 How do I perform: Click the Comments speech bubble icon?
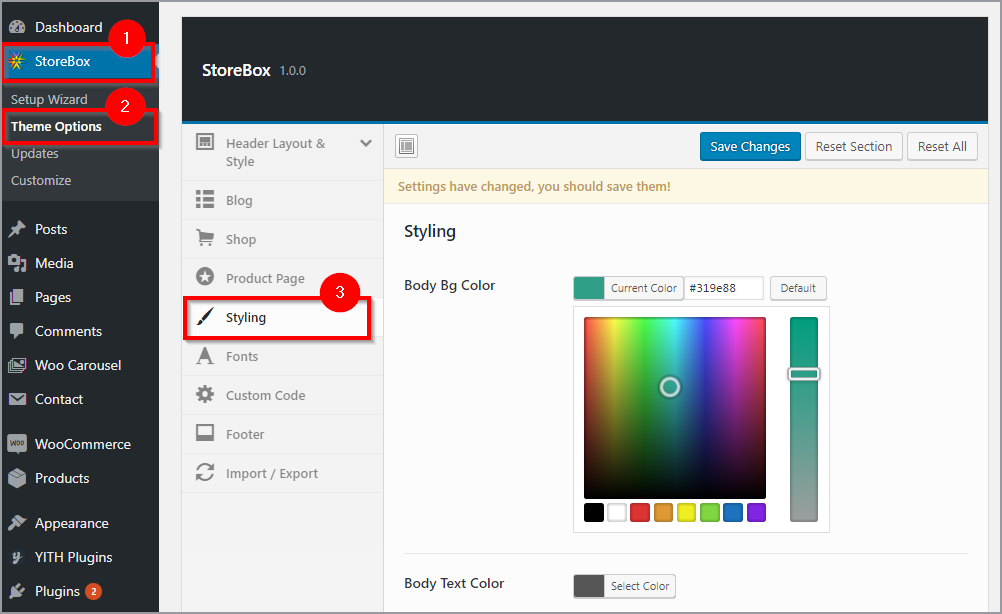click(17, 331)
